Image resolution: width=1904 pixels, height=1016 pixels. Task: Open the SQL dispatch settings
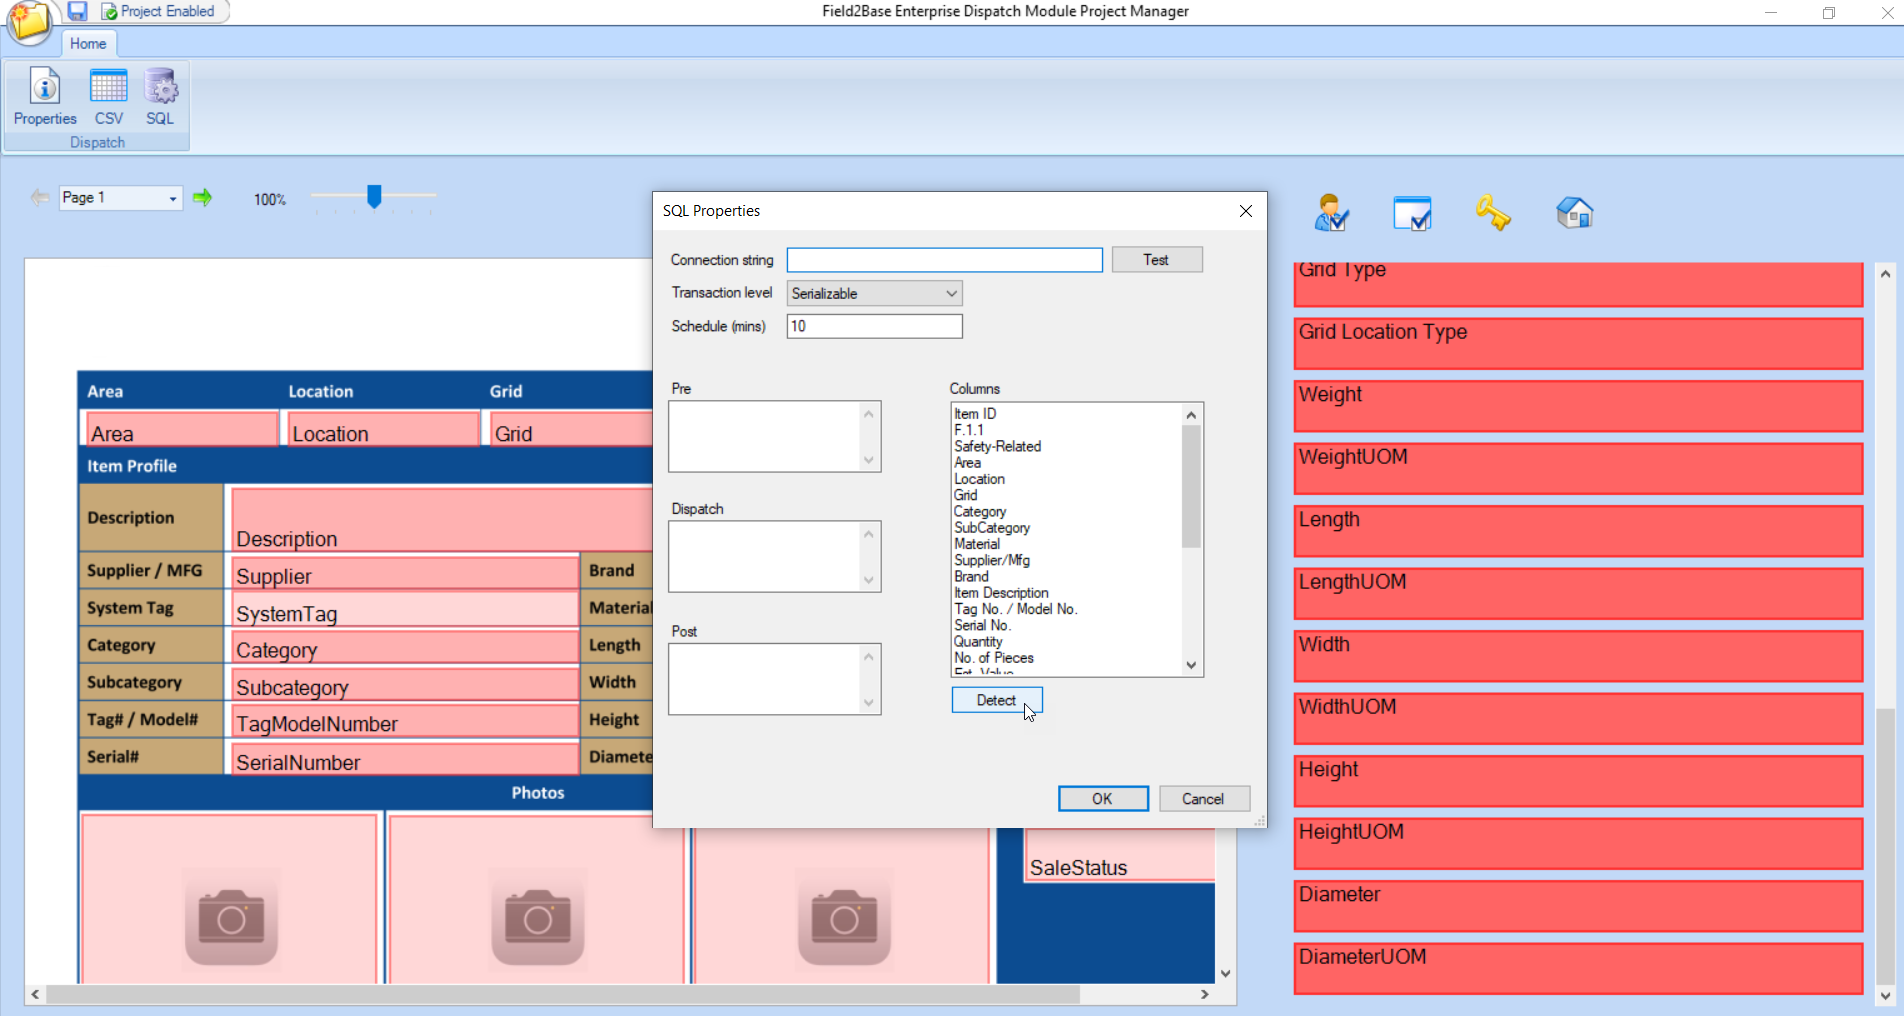[x=160, y=97]
